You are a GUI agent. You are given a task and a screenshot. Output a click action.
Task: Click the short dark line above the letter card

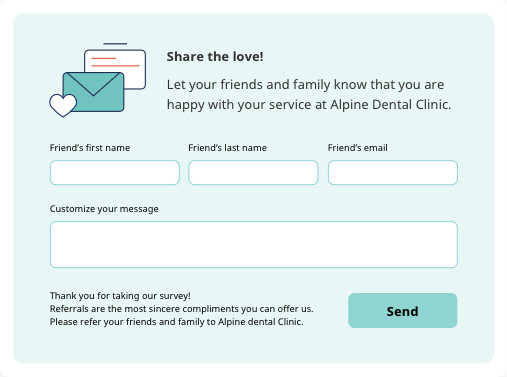pos(115,44)
